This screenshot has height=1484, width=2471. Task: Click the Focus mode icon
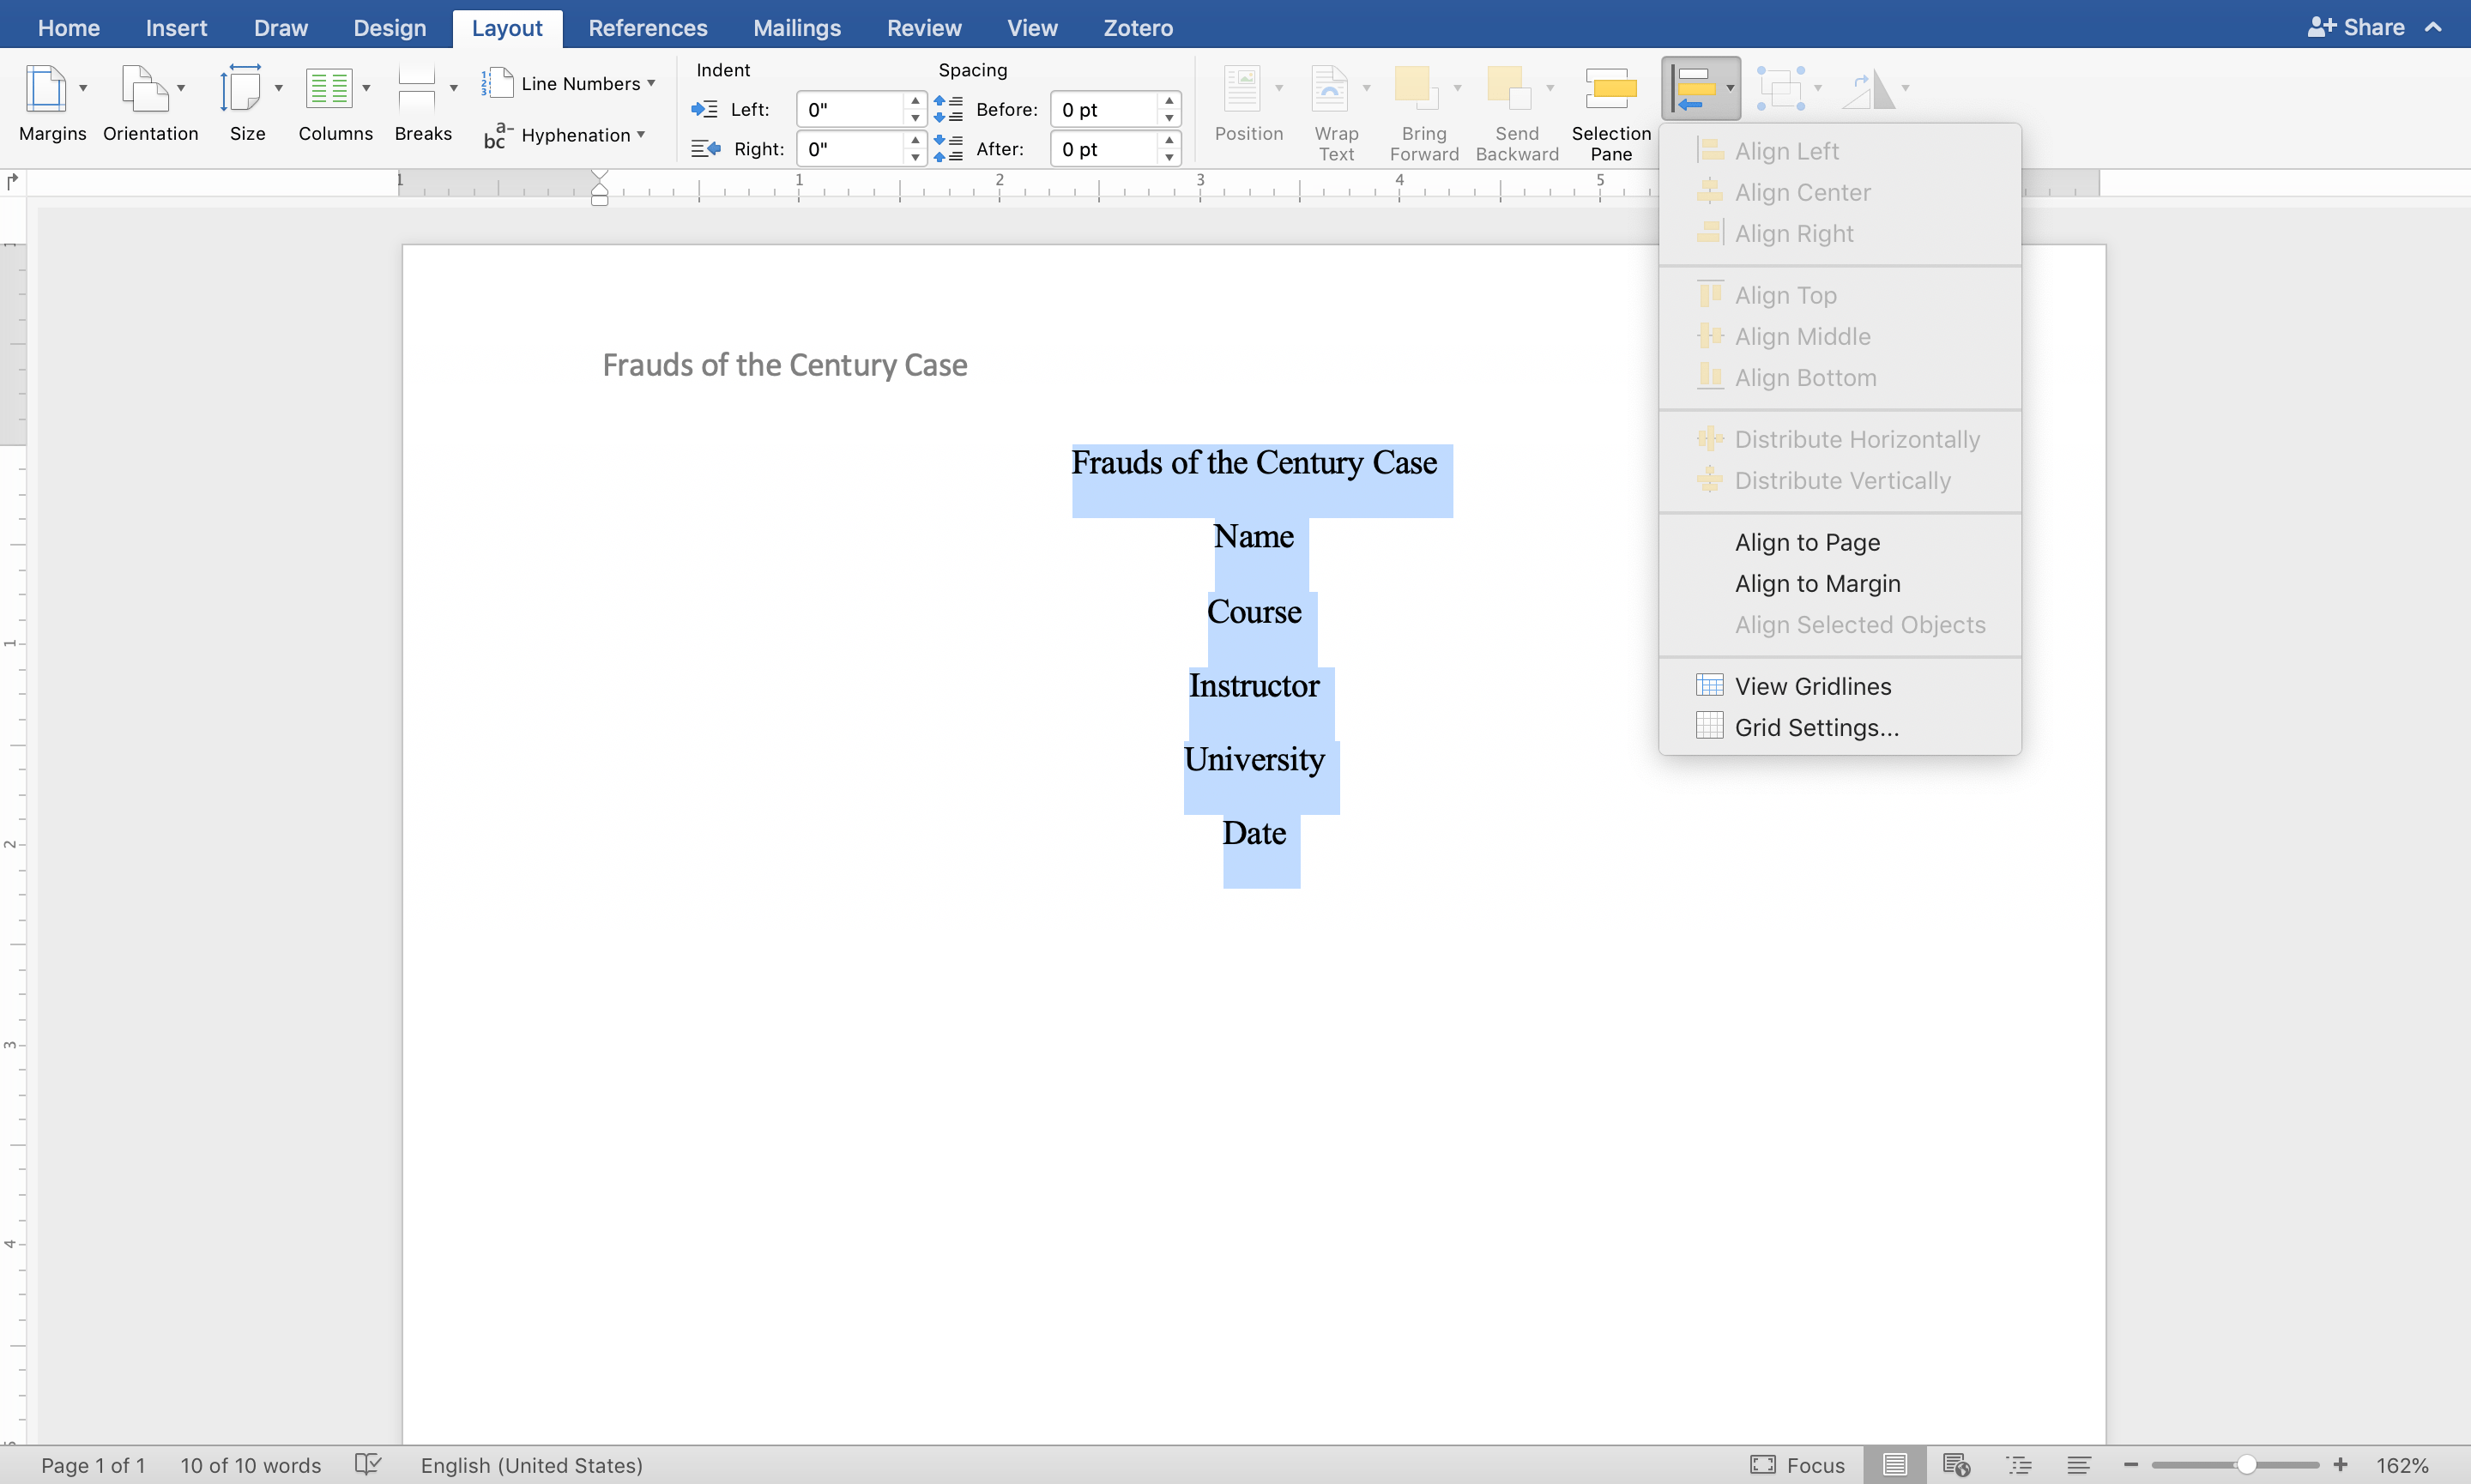click(1762, 1465)
